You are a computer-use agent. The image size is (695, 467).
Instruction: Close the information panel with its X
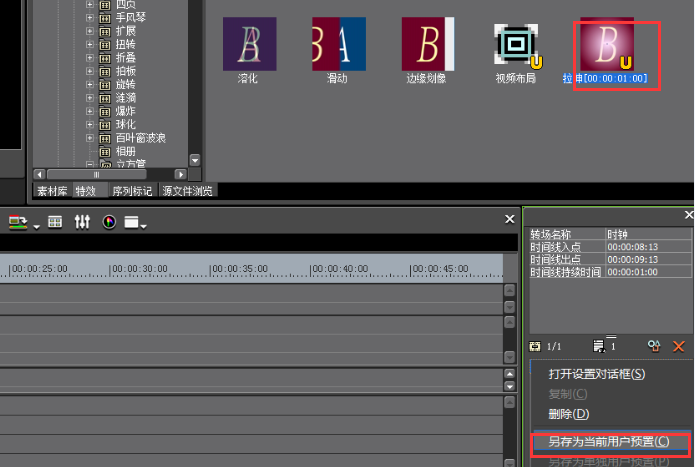click(689, 215)
